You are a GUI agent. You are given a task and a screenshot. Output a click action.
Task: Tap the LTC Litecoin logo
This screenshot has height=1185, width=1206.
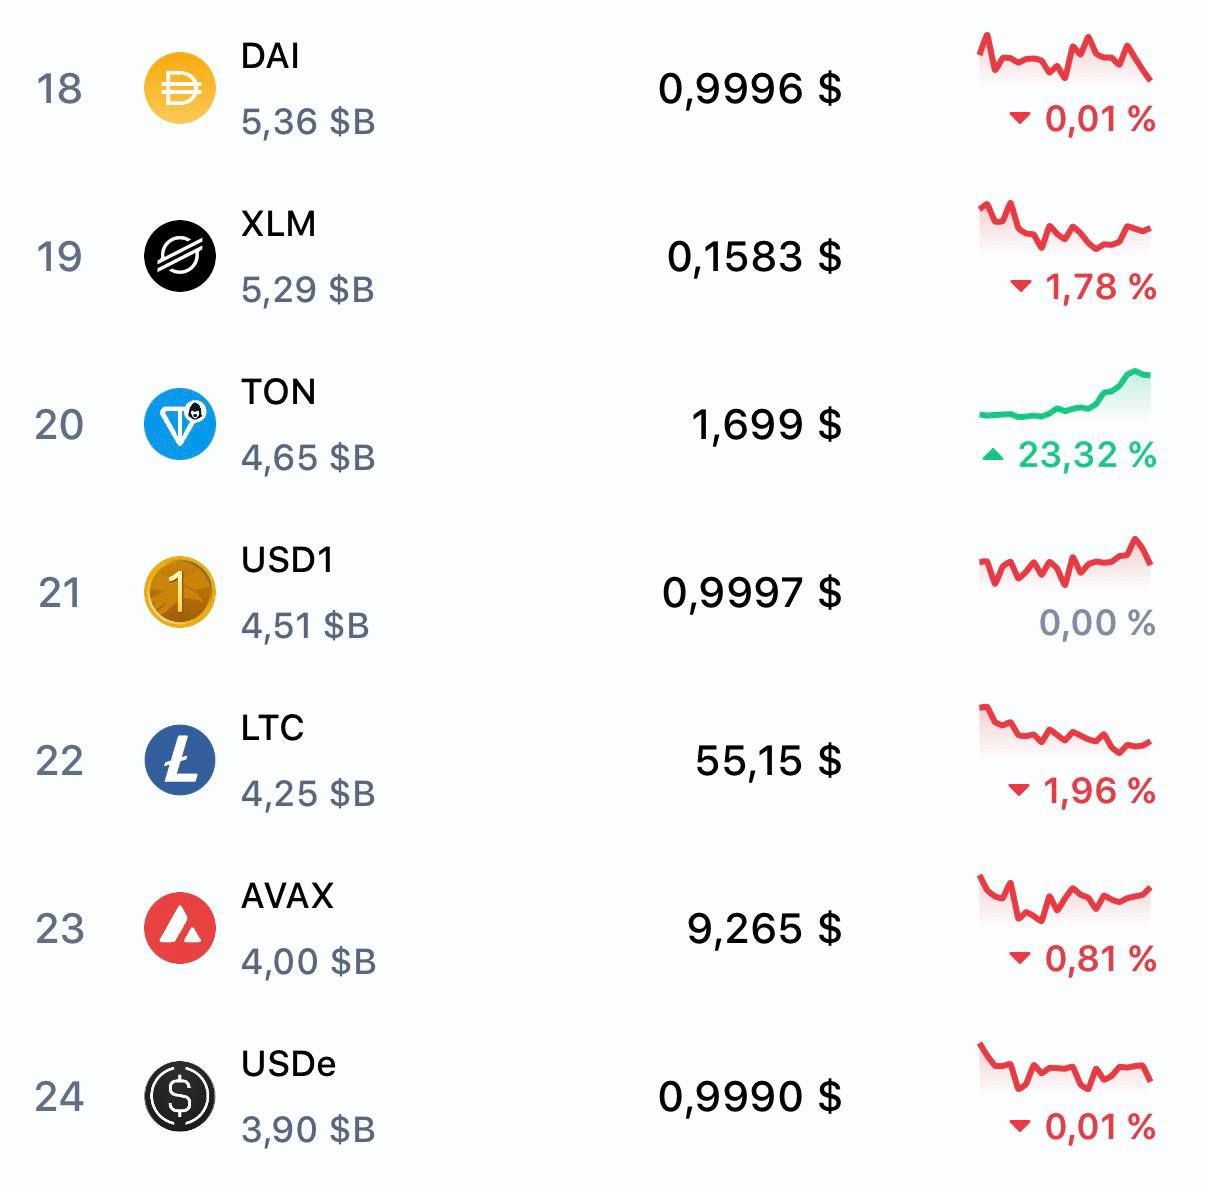pos(180,760)
